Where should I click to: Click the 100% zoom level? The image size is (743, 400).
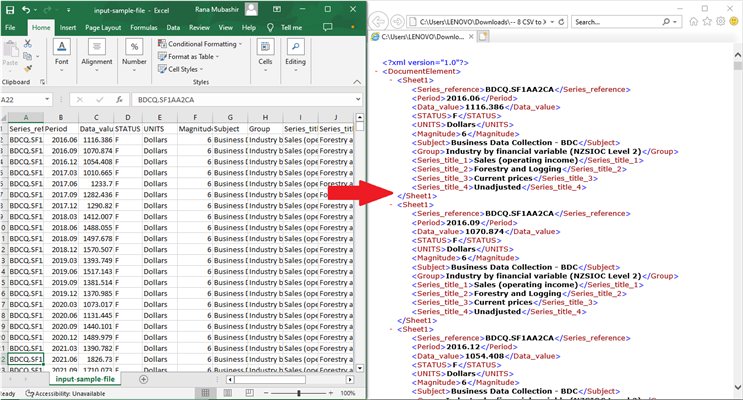pos(347,393)
